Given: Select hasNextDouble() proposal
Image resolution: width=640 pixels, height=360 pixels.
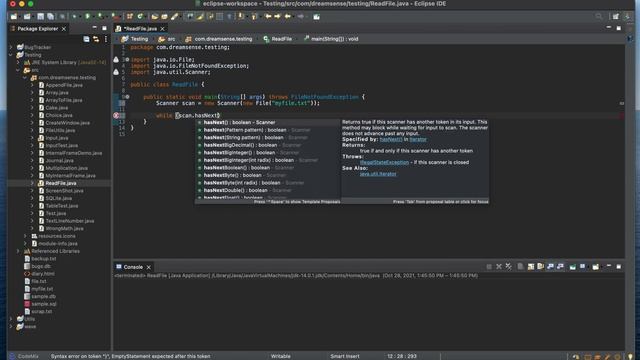Looking at the screenshot, I should click(267, 190).
